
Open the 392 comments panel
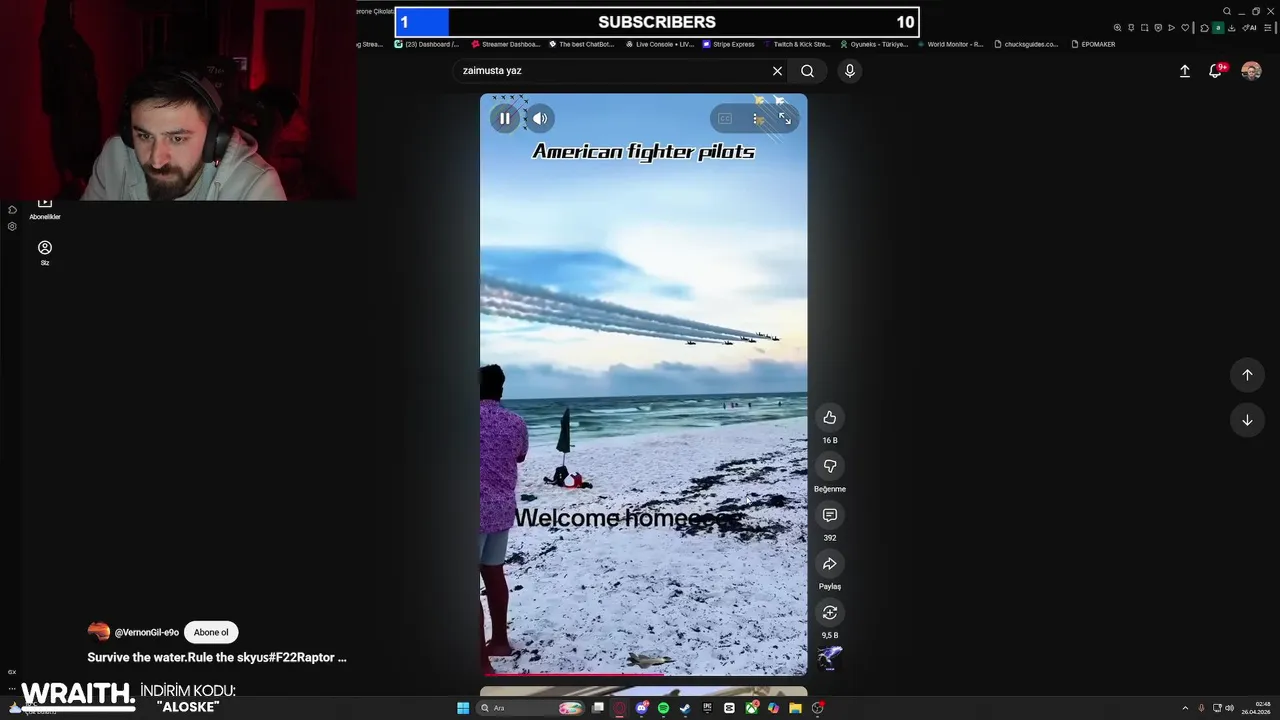[x=829, y=515]
